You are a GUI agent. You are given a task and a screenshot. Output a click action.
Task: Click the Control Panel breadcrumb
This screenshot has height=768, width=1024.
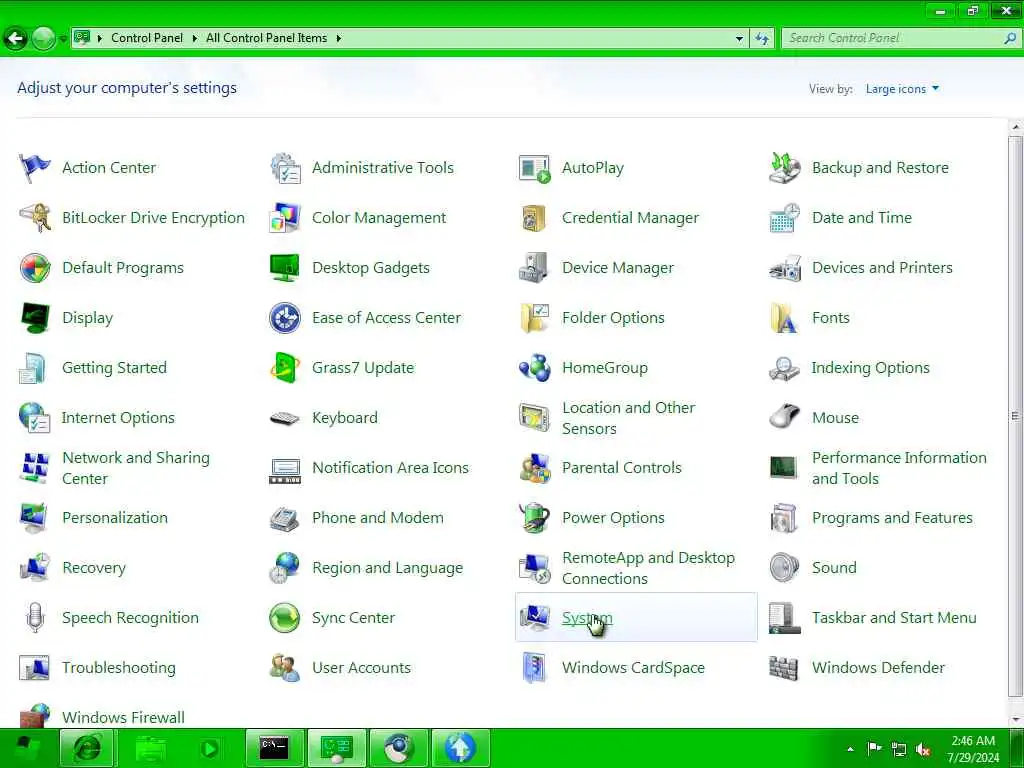click(147, 39)
